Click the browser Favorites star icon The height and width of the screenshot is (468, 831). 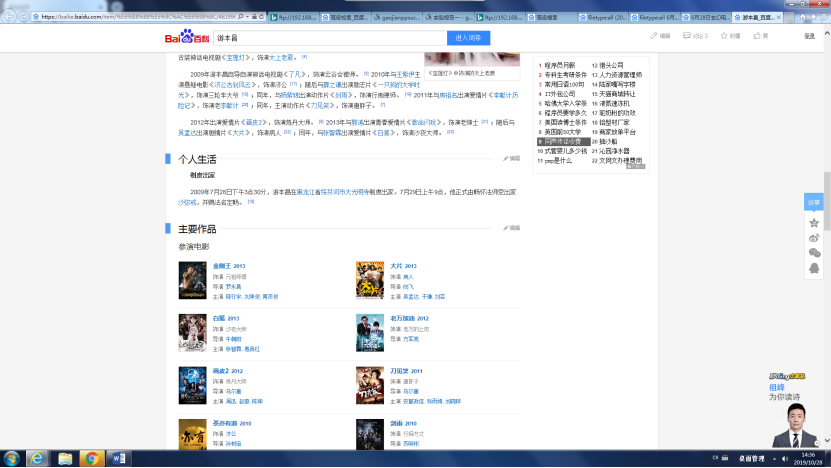pyautogui.click(x=814, y=17)
